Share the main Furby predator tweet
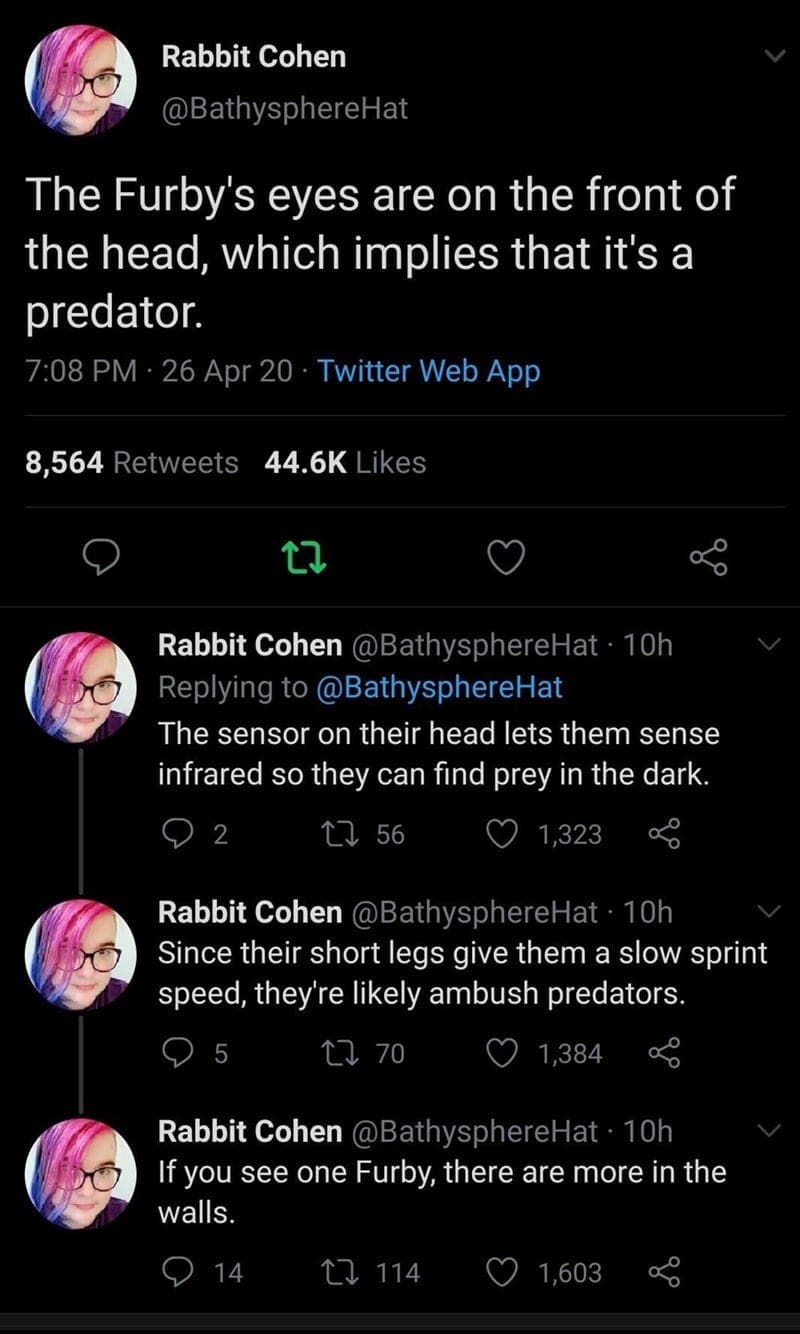The width and height of the screenshot is (800, 1334). click(x=710, y=558)
